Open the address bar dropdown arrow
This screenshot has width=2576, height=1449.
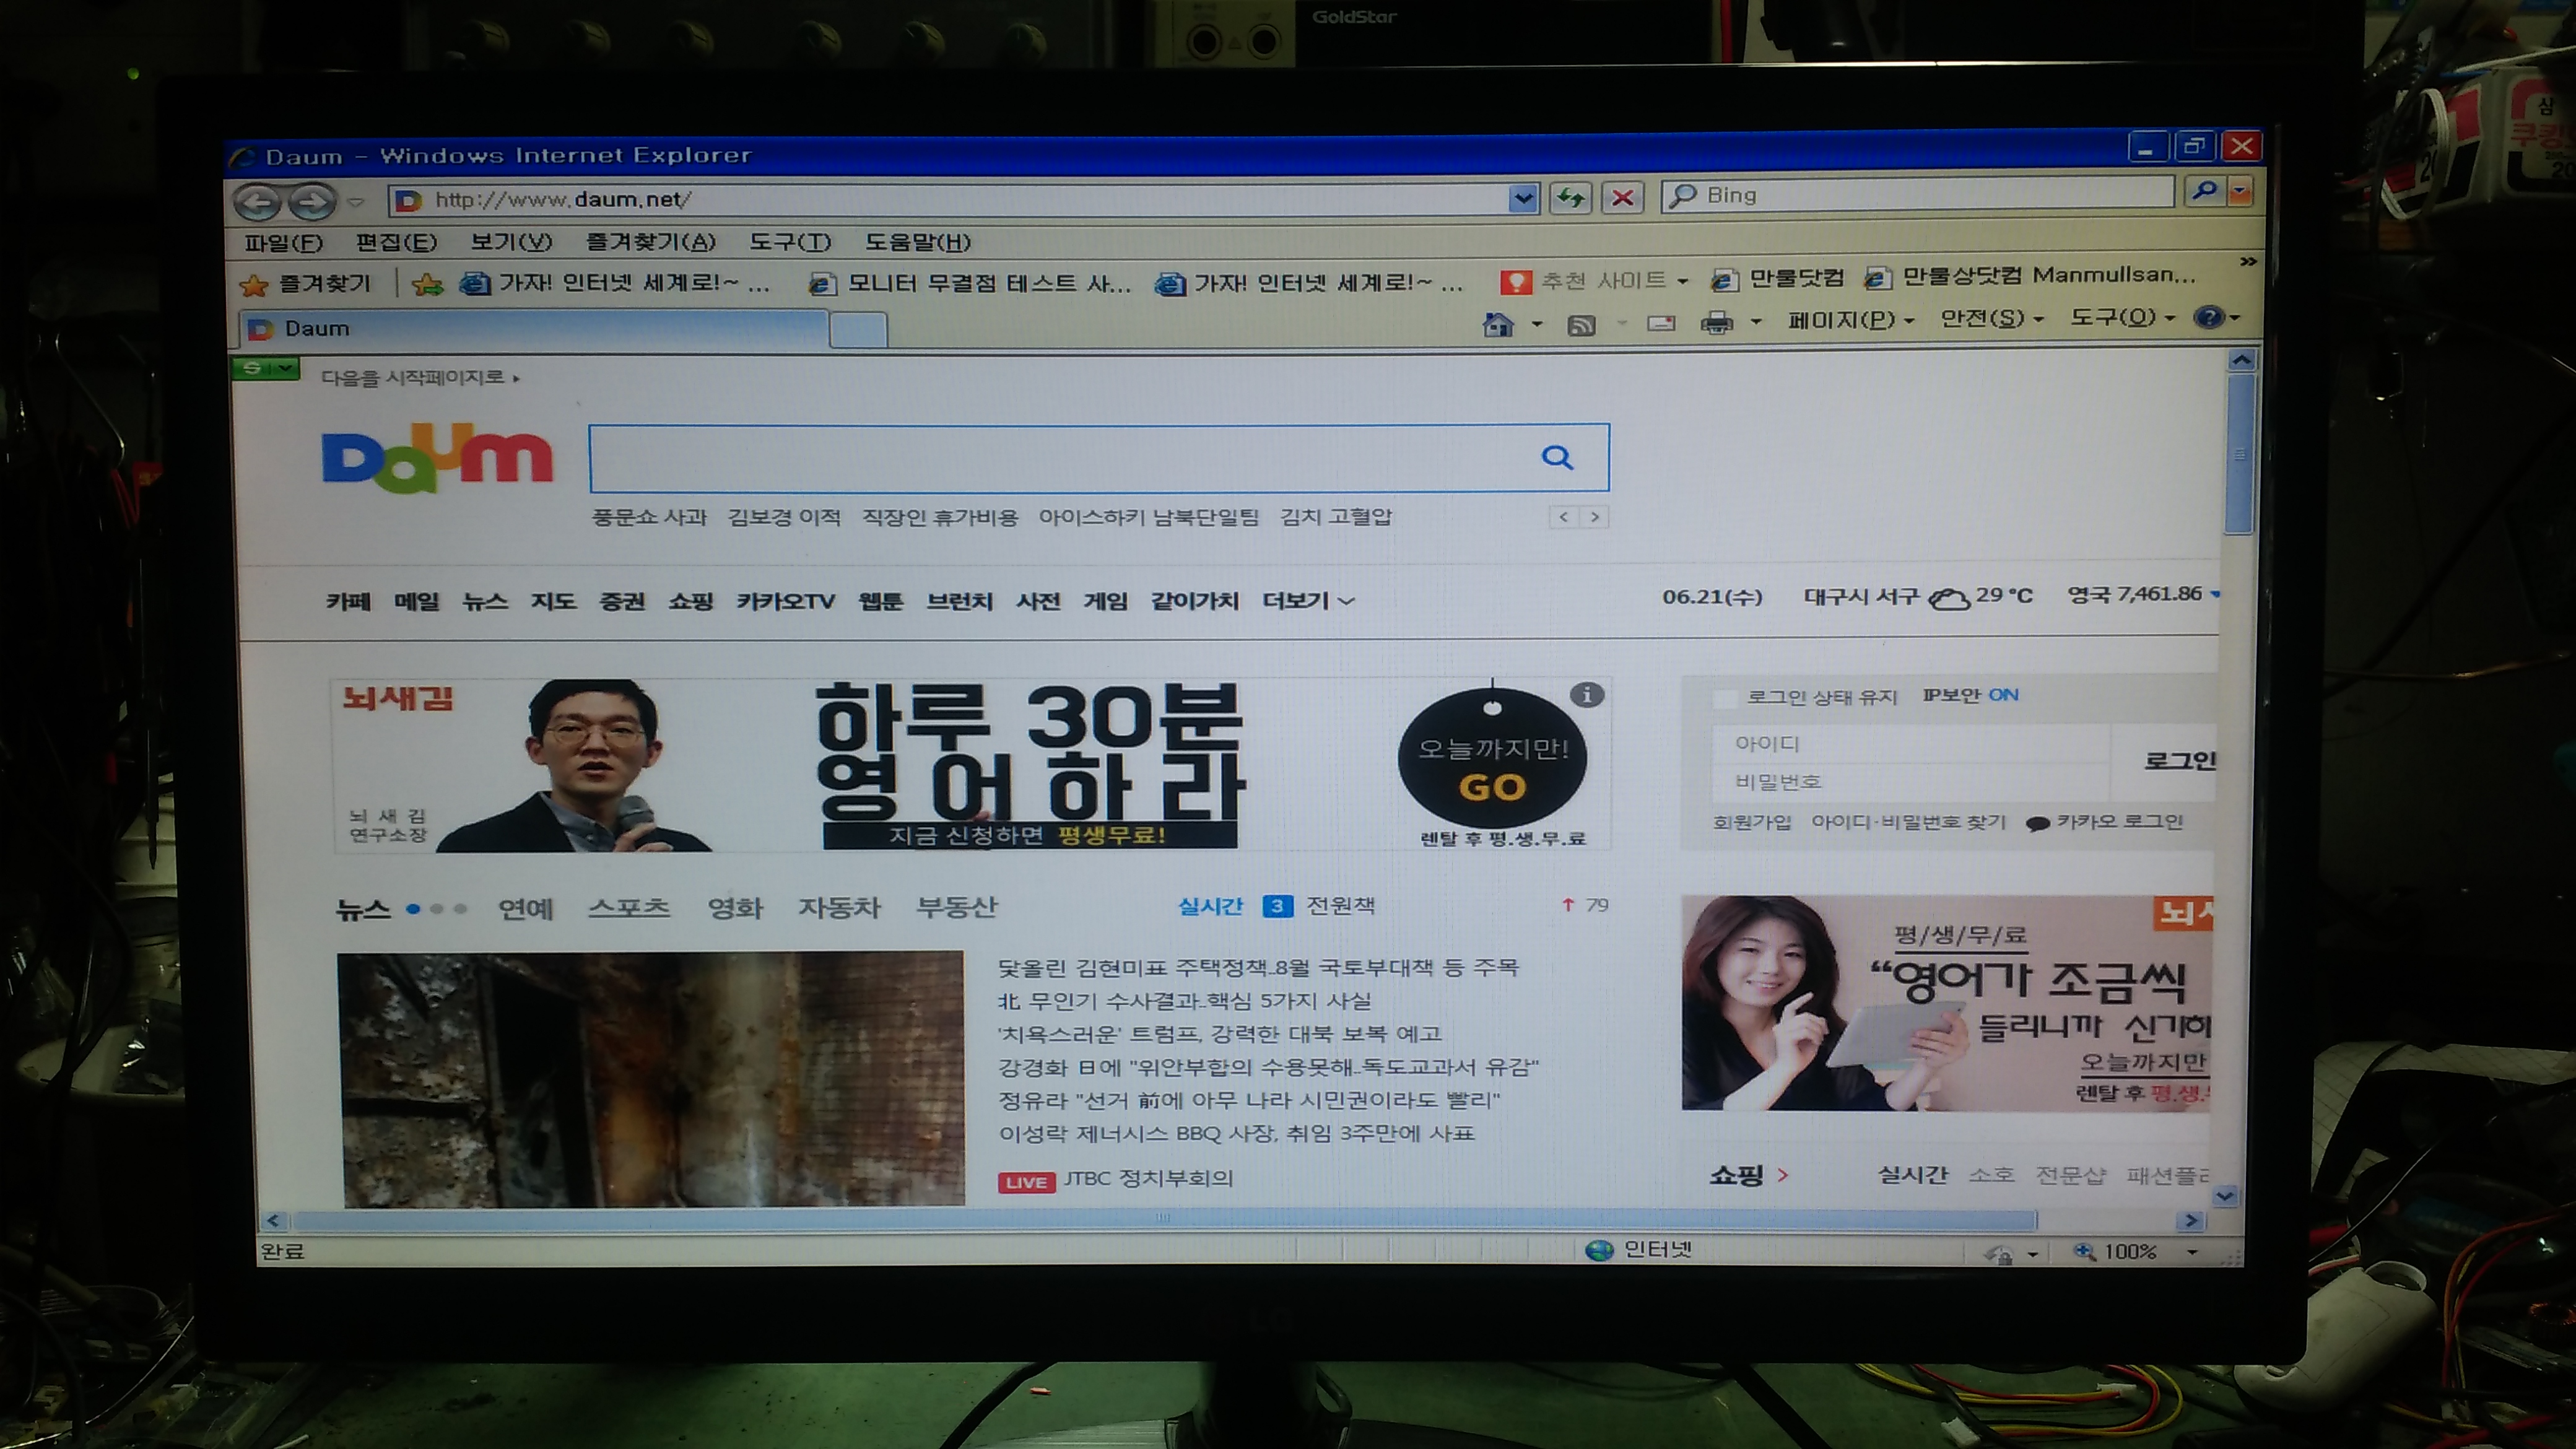point(1522,199)
